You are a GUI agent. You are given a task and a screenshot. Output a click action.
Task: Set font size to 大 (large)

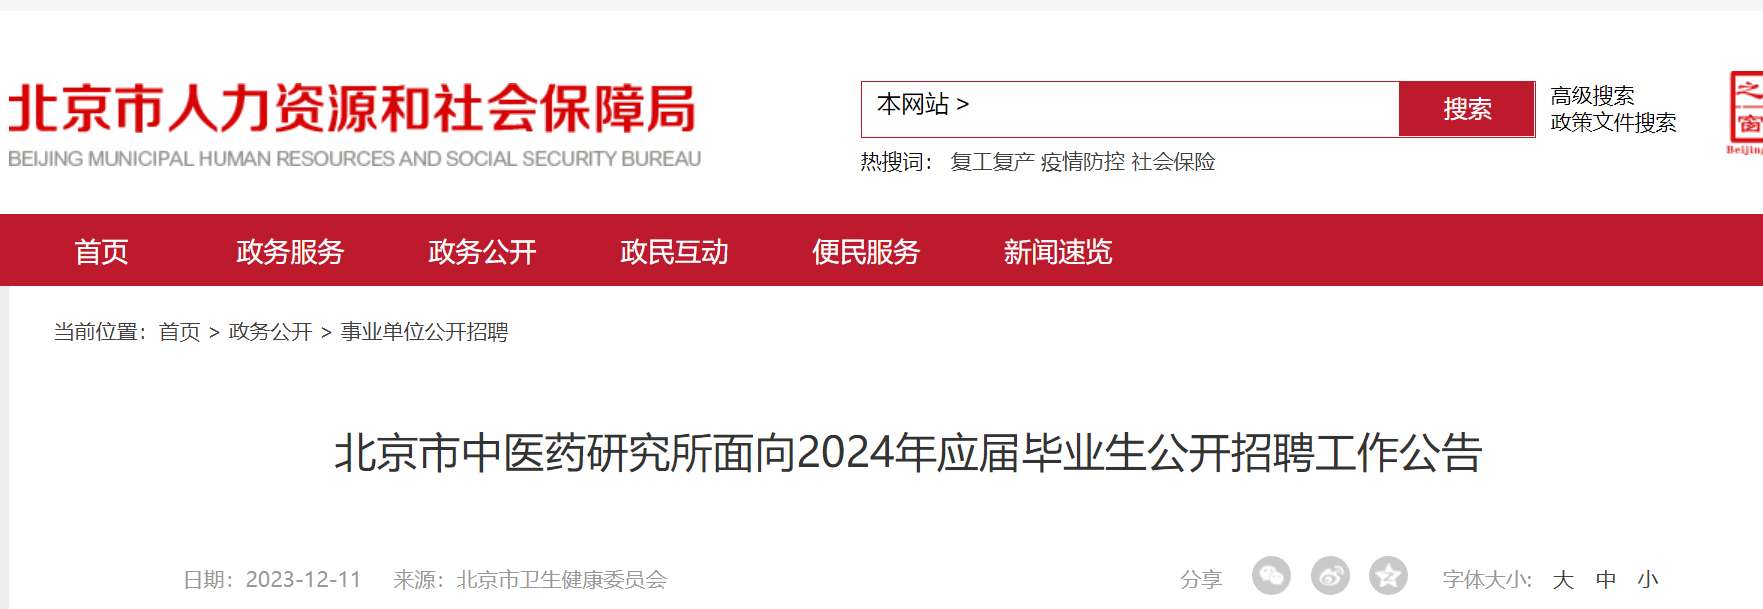click(x=1563, y=580)
